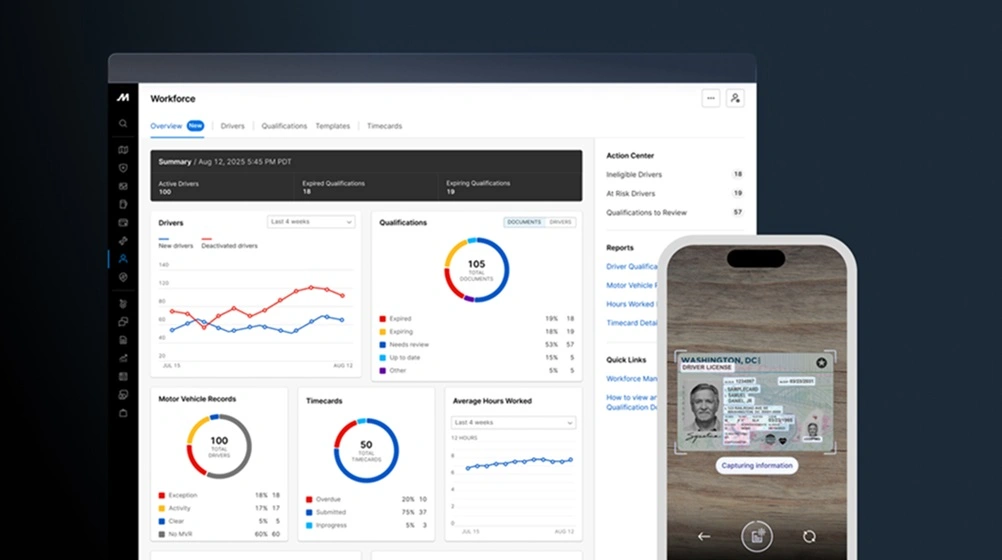Tap the capture document button on the phone
Viewport: 1002px width, 560px height.
757,536
